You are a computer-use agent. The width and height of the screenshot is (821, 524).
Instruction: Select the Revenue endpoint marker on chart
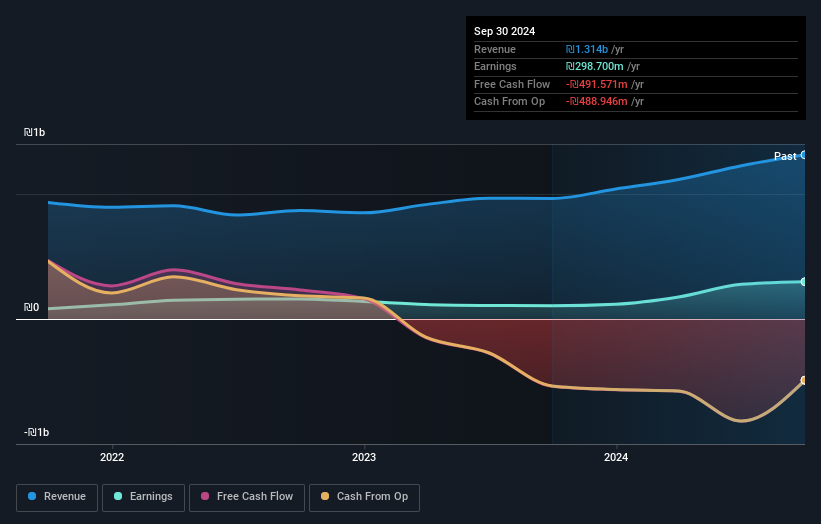804,155
